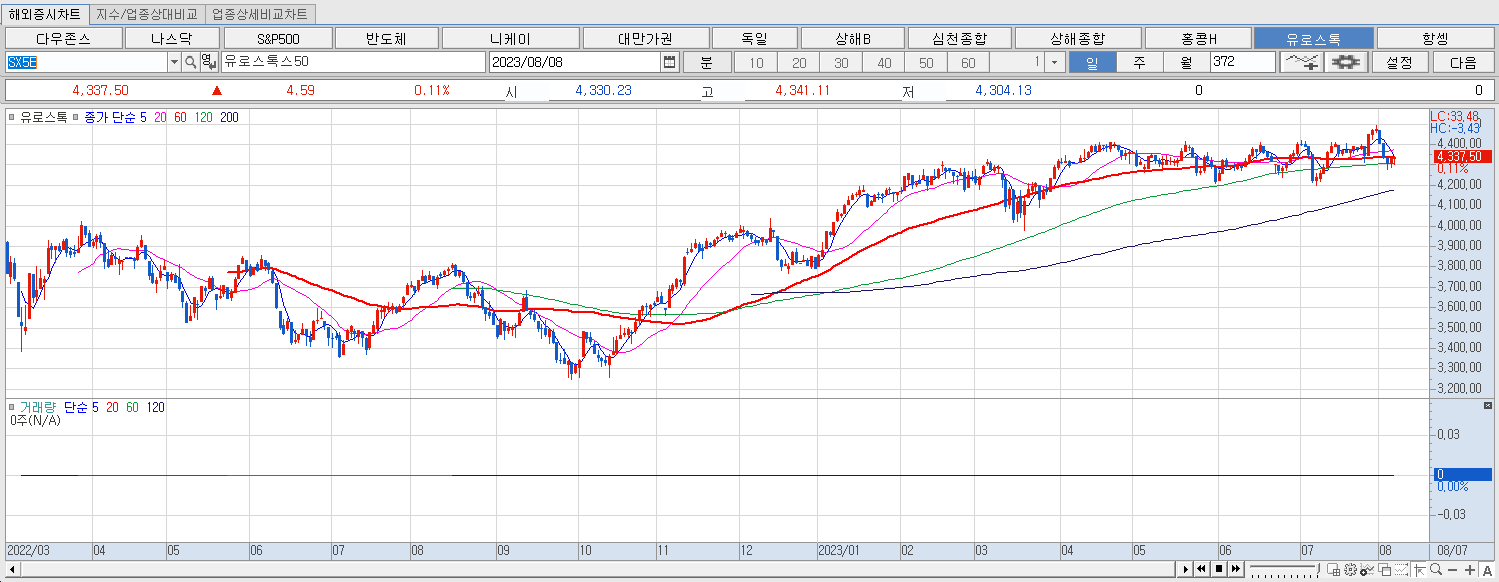Click the chart overlay compare icon in bottom toolbar
The width and height of the screenshot is (1499, 582).
point(1385,569)
